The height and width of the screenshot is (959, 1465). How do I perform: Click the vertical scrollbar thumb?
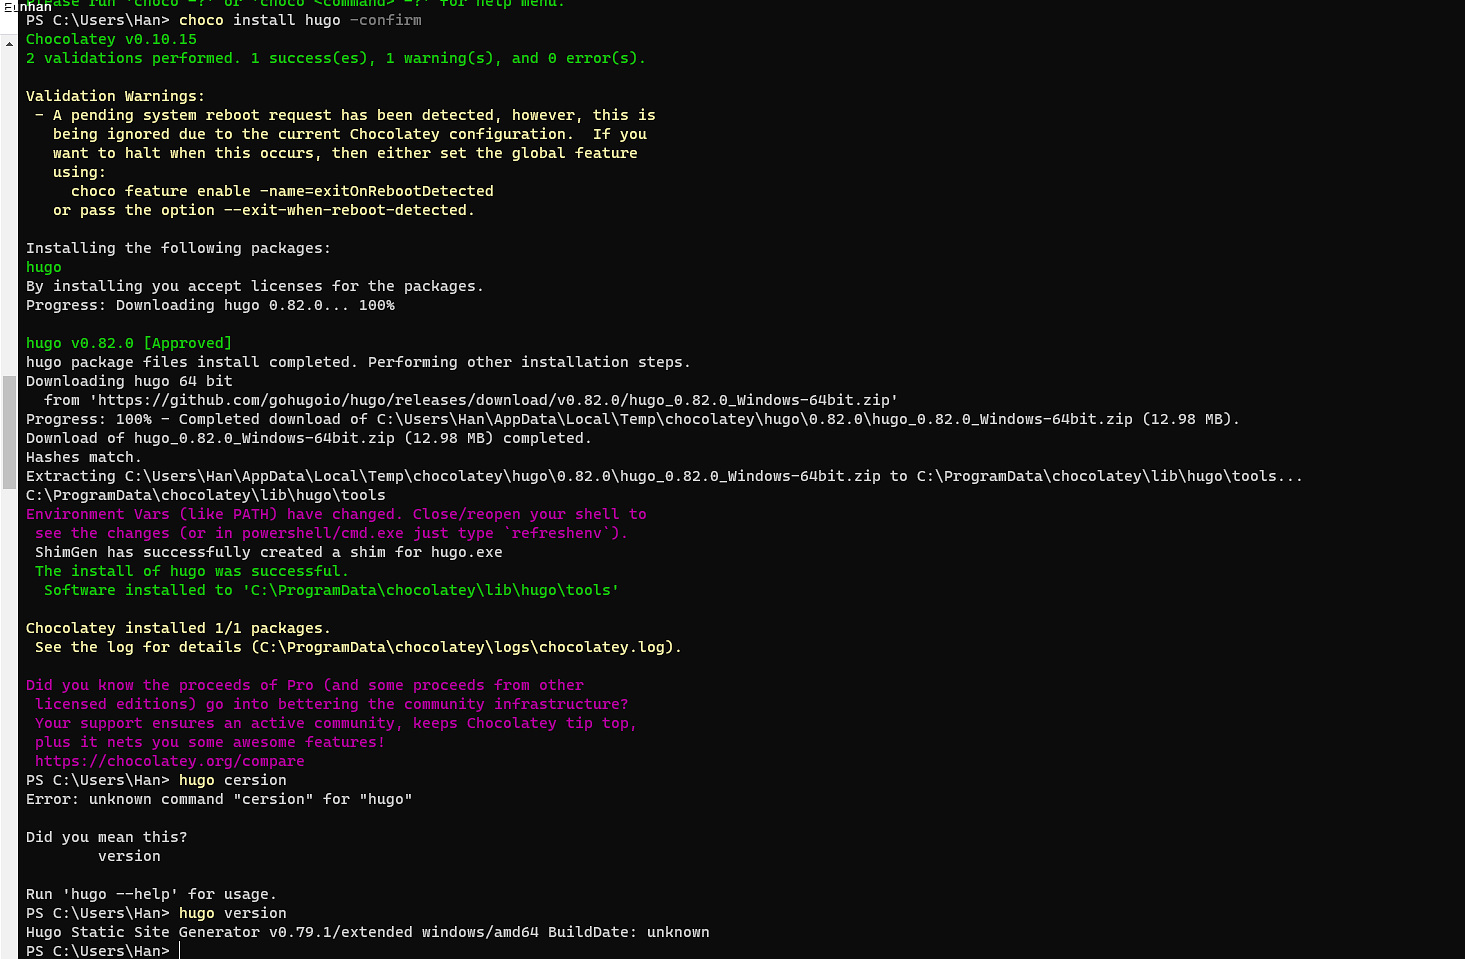click(x=9, y=432)
